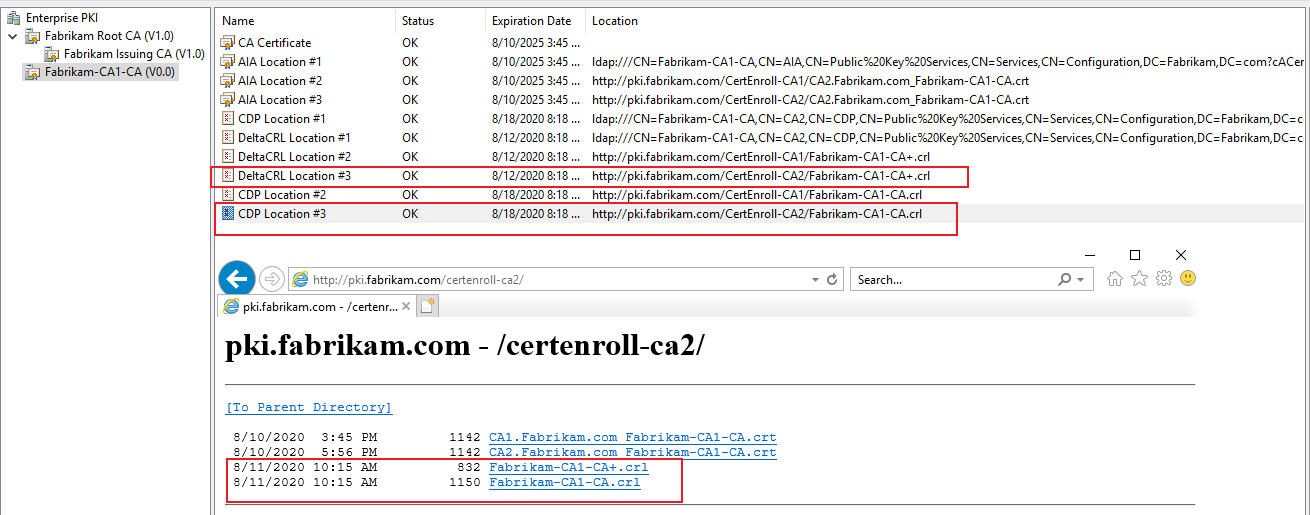The width and height of the screenshot is (1310, 515).
Task: Select the Fabrikam Root CA (V1.0) label
Action: [x=109, y=36]
